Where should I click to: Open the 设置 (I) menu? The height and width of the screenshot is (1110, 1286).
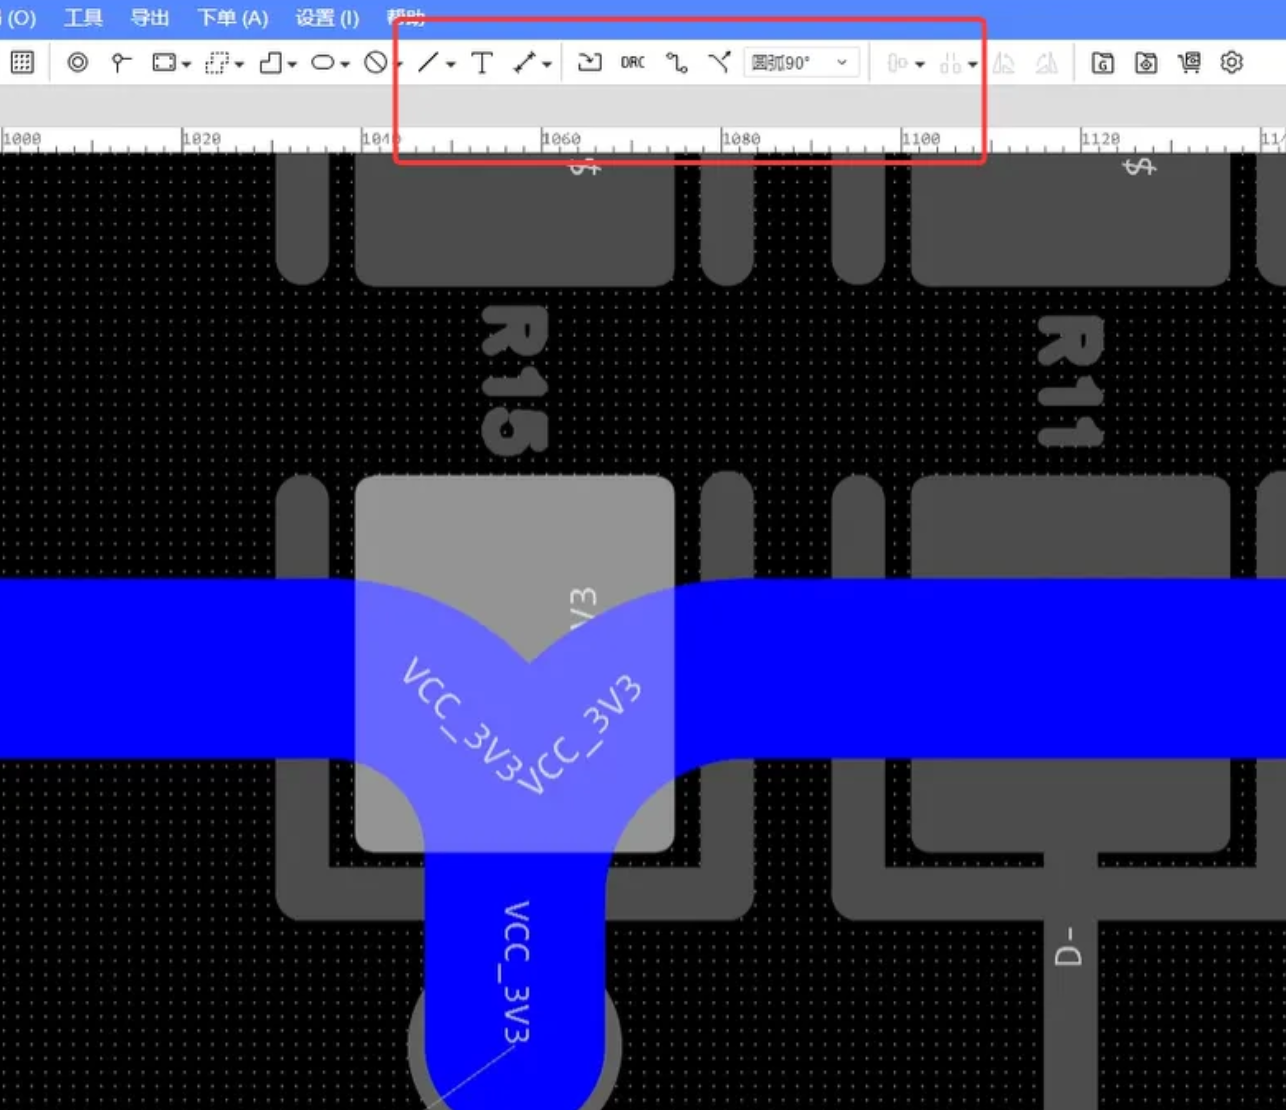327,18
